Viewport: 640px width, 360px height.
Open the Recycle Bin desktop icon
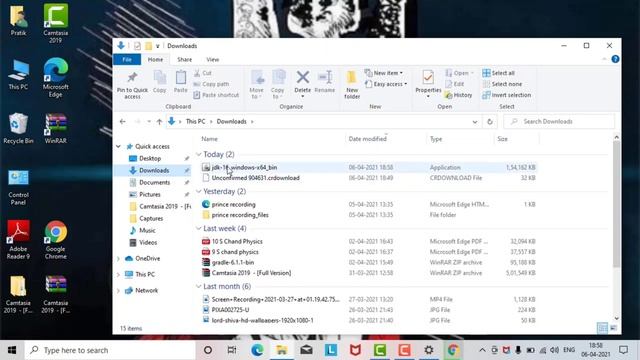click(18, 128)
